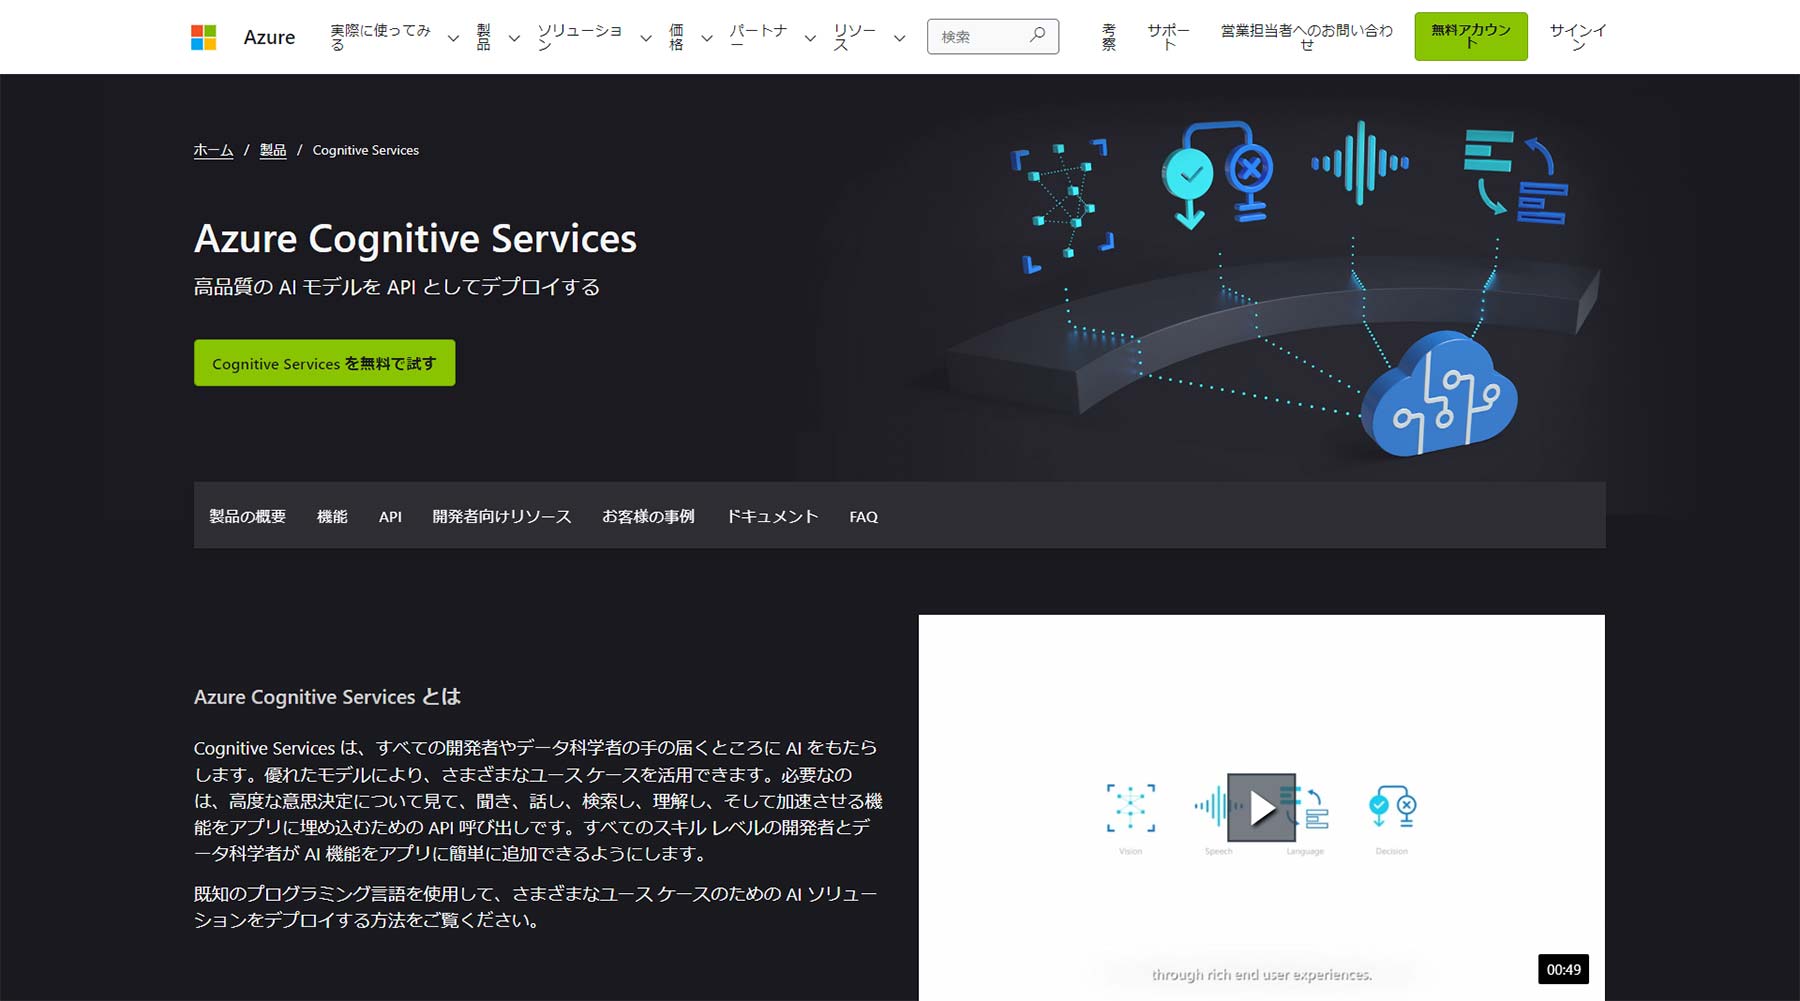1800x1001 pixels.
Task: Click the vision network graphic in hero
Action: [x=1062, y=206]
